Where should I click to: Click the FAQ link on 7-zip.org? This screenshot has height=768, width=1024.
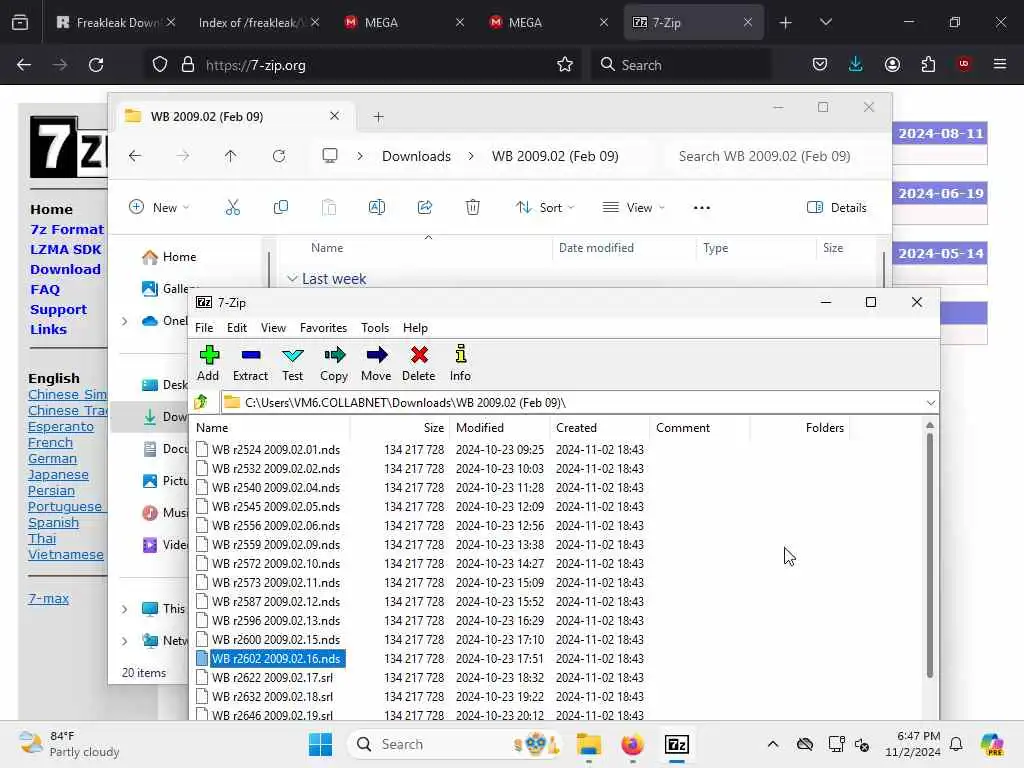tap(45, 290)
